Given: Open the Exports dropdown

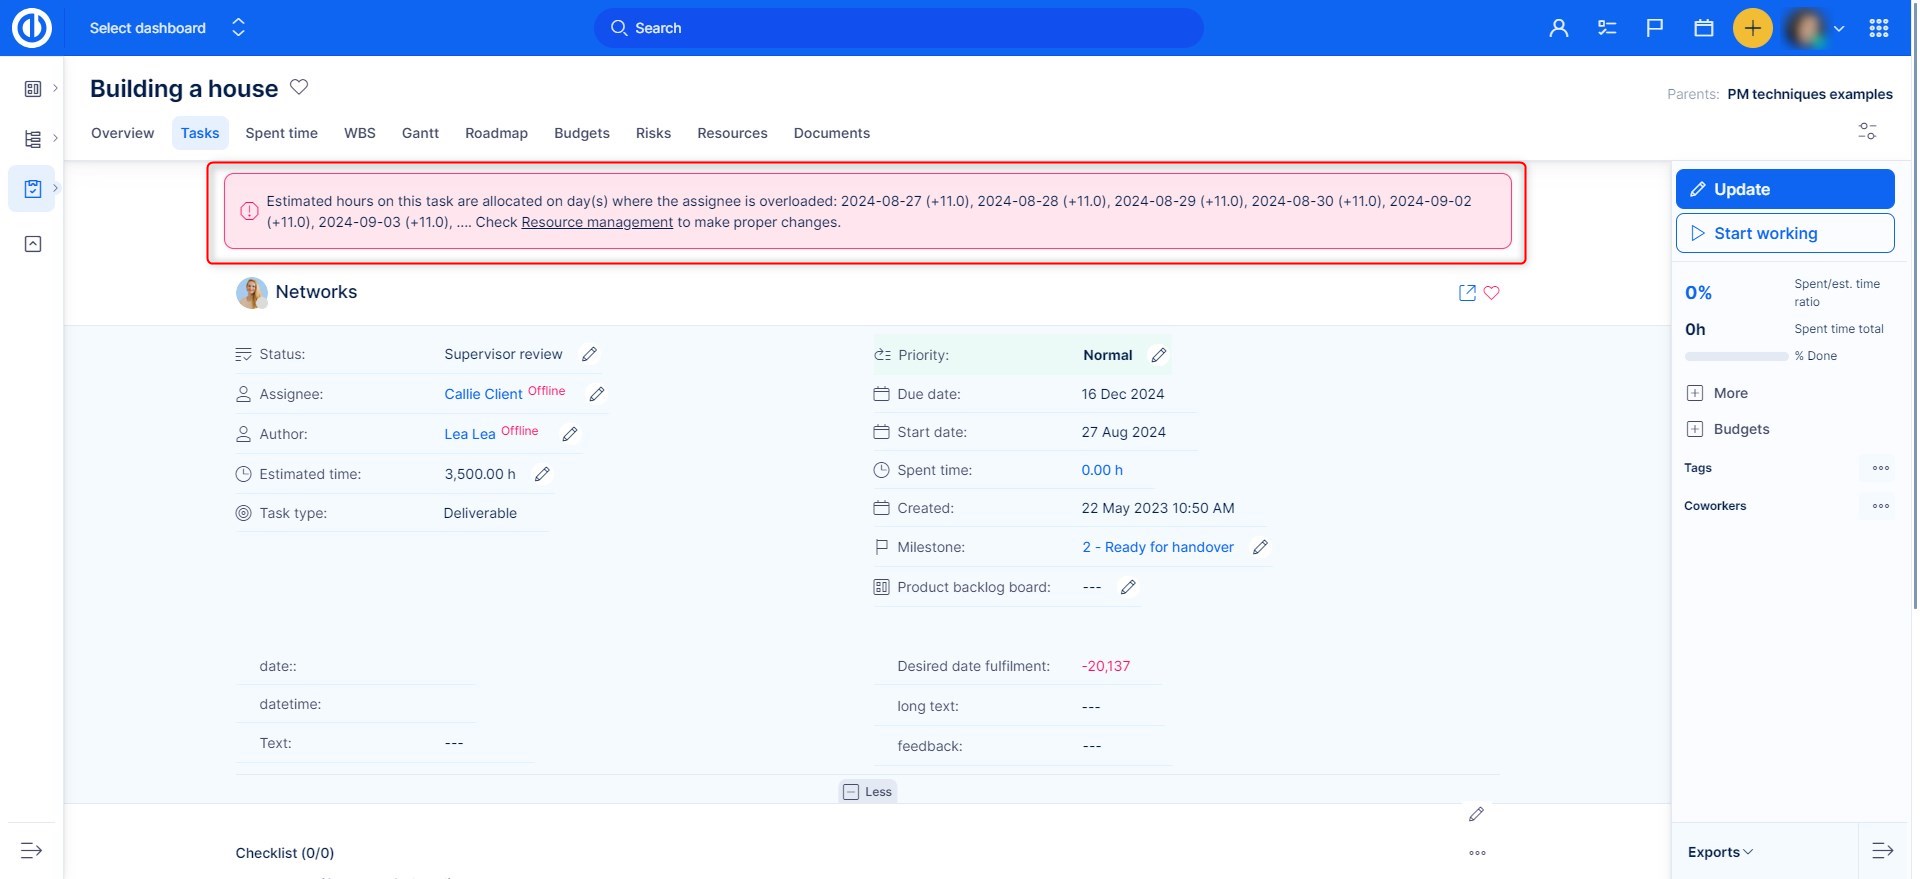Looking at the screenshot, I should pos(1720,852).
